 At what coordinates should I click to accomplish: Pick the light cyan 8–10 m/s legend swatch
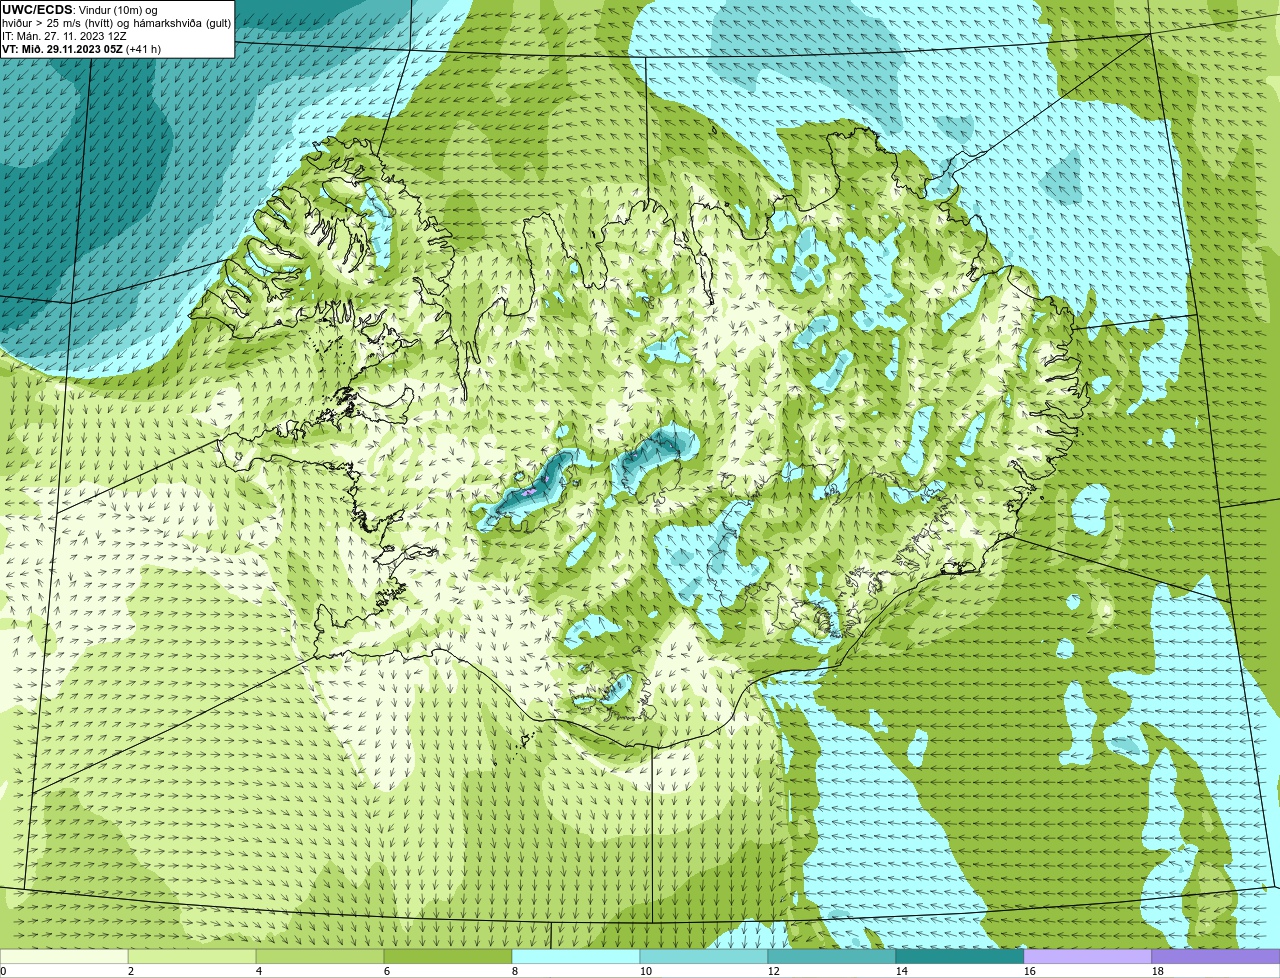[x=576, y=956]
